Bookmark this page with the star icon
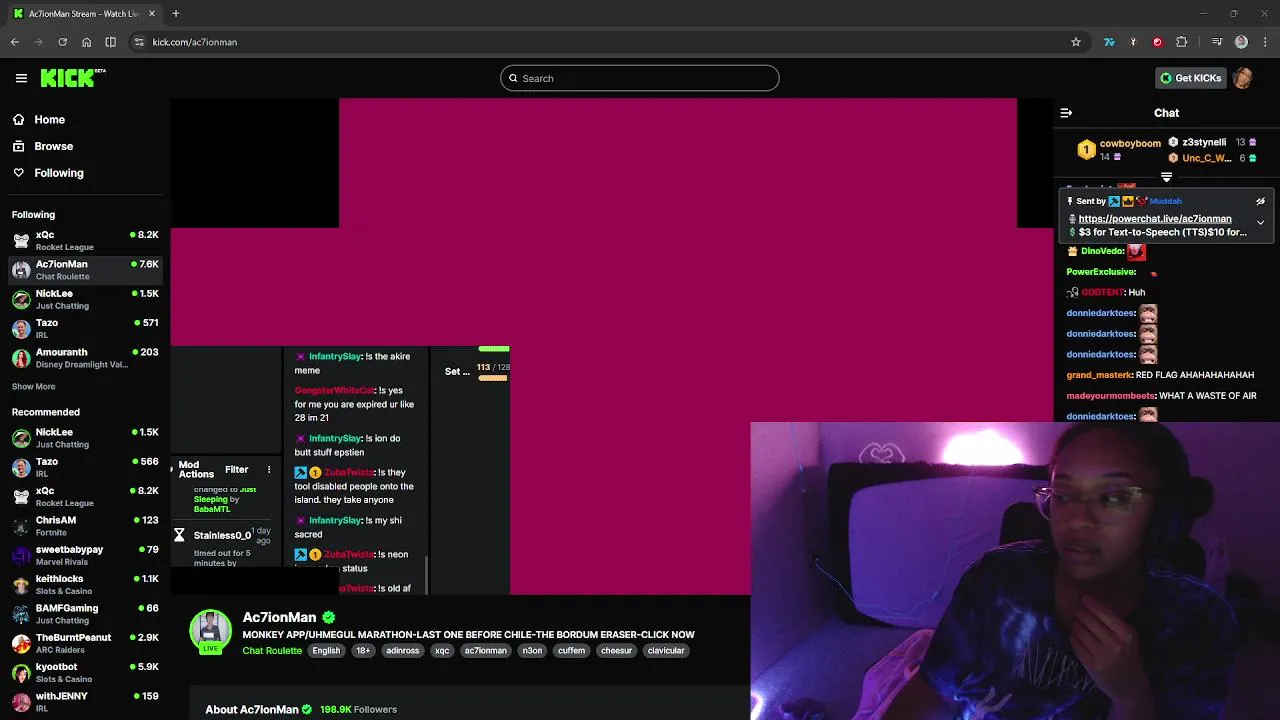 (1076, 42)
